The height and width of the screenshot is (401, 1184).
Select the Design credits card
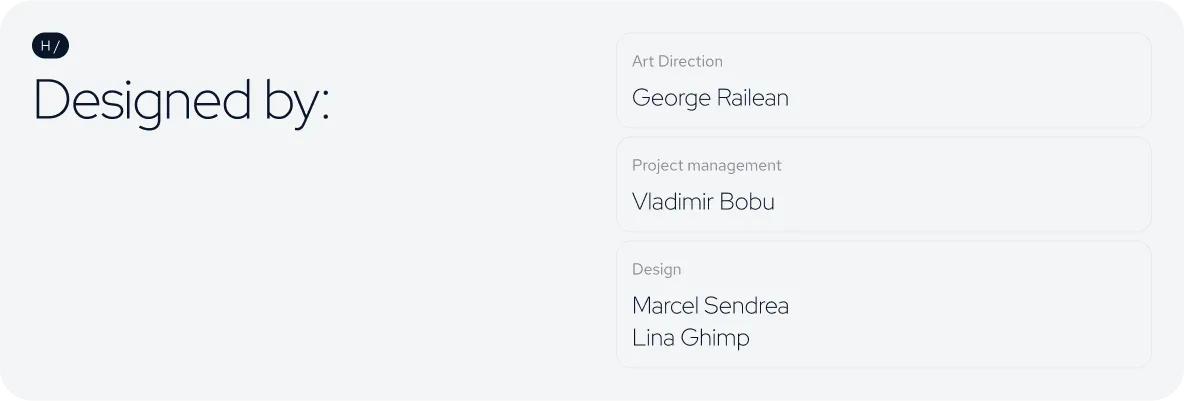point(883,304)
